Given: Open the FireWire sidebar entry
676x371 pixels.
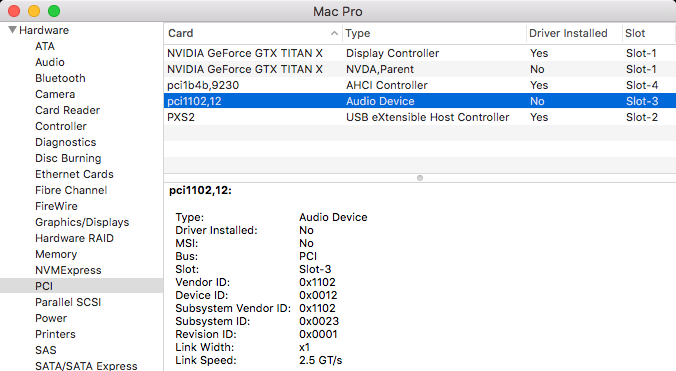Looking at the screenshot, I should click(56, 206).
